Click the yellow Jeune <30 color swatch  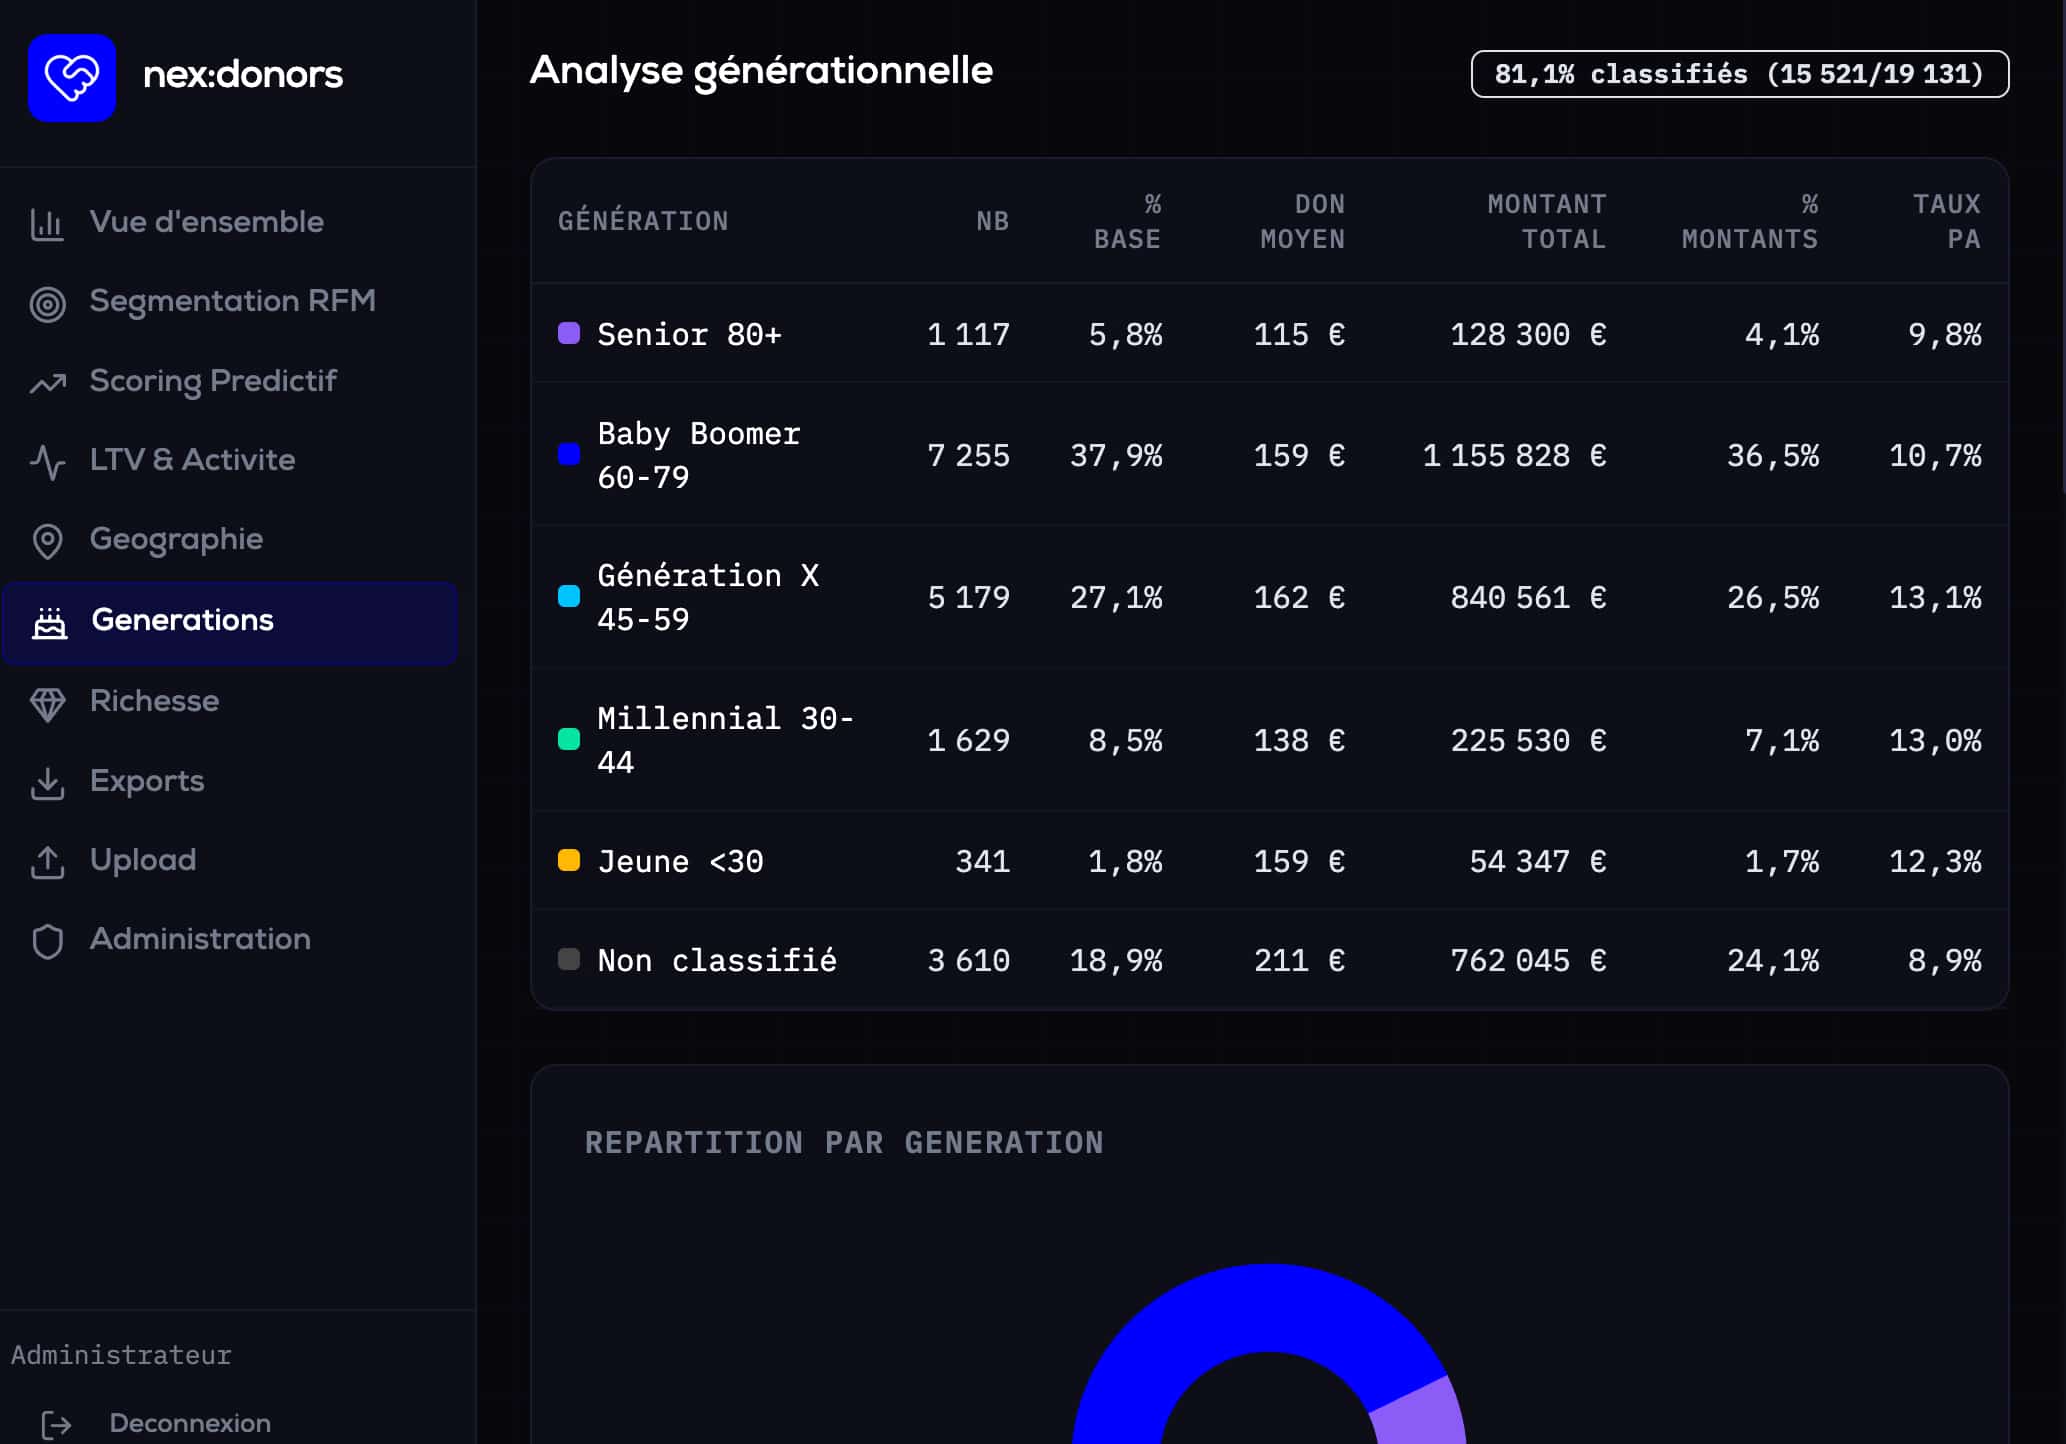568,860
